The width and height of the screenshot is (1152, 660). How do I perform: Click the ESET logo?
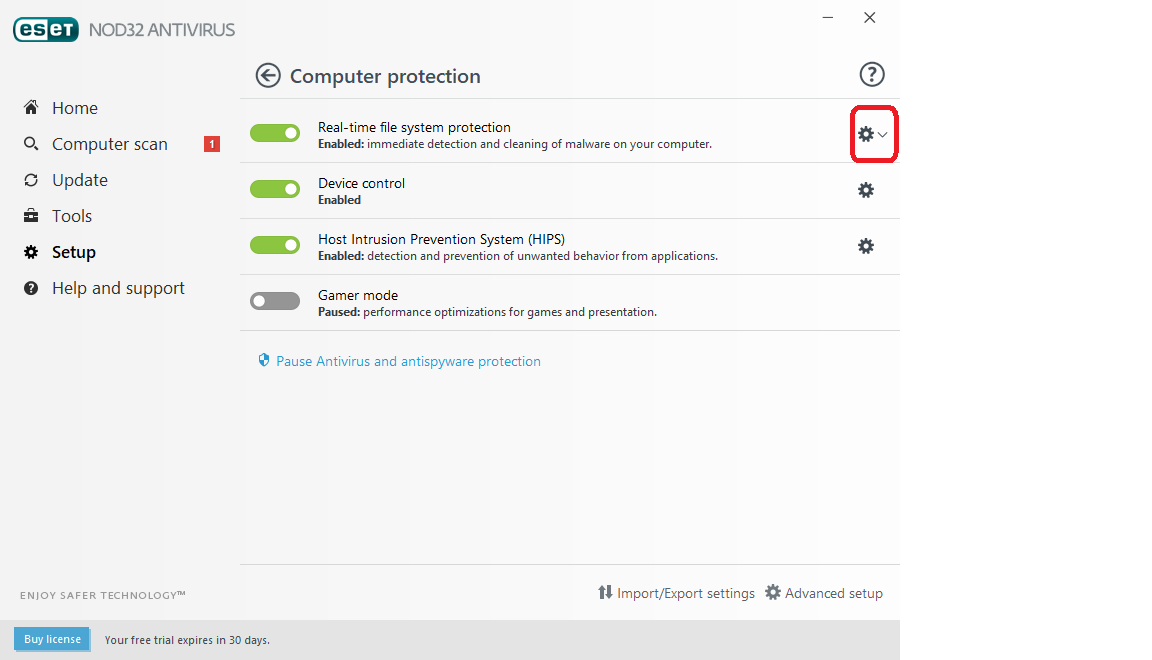coord(46,30)
